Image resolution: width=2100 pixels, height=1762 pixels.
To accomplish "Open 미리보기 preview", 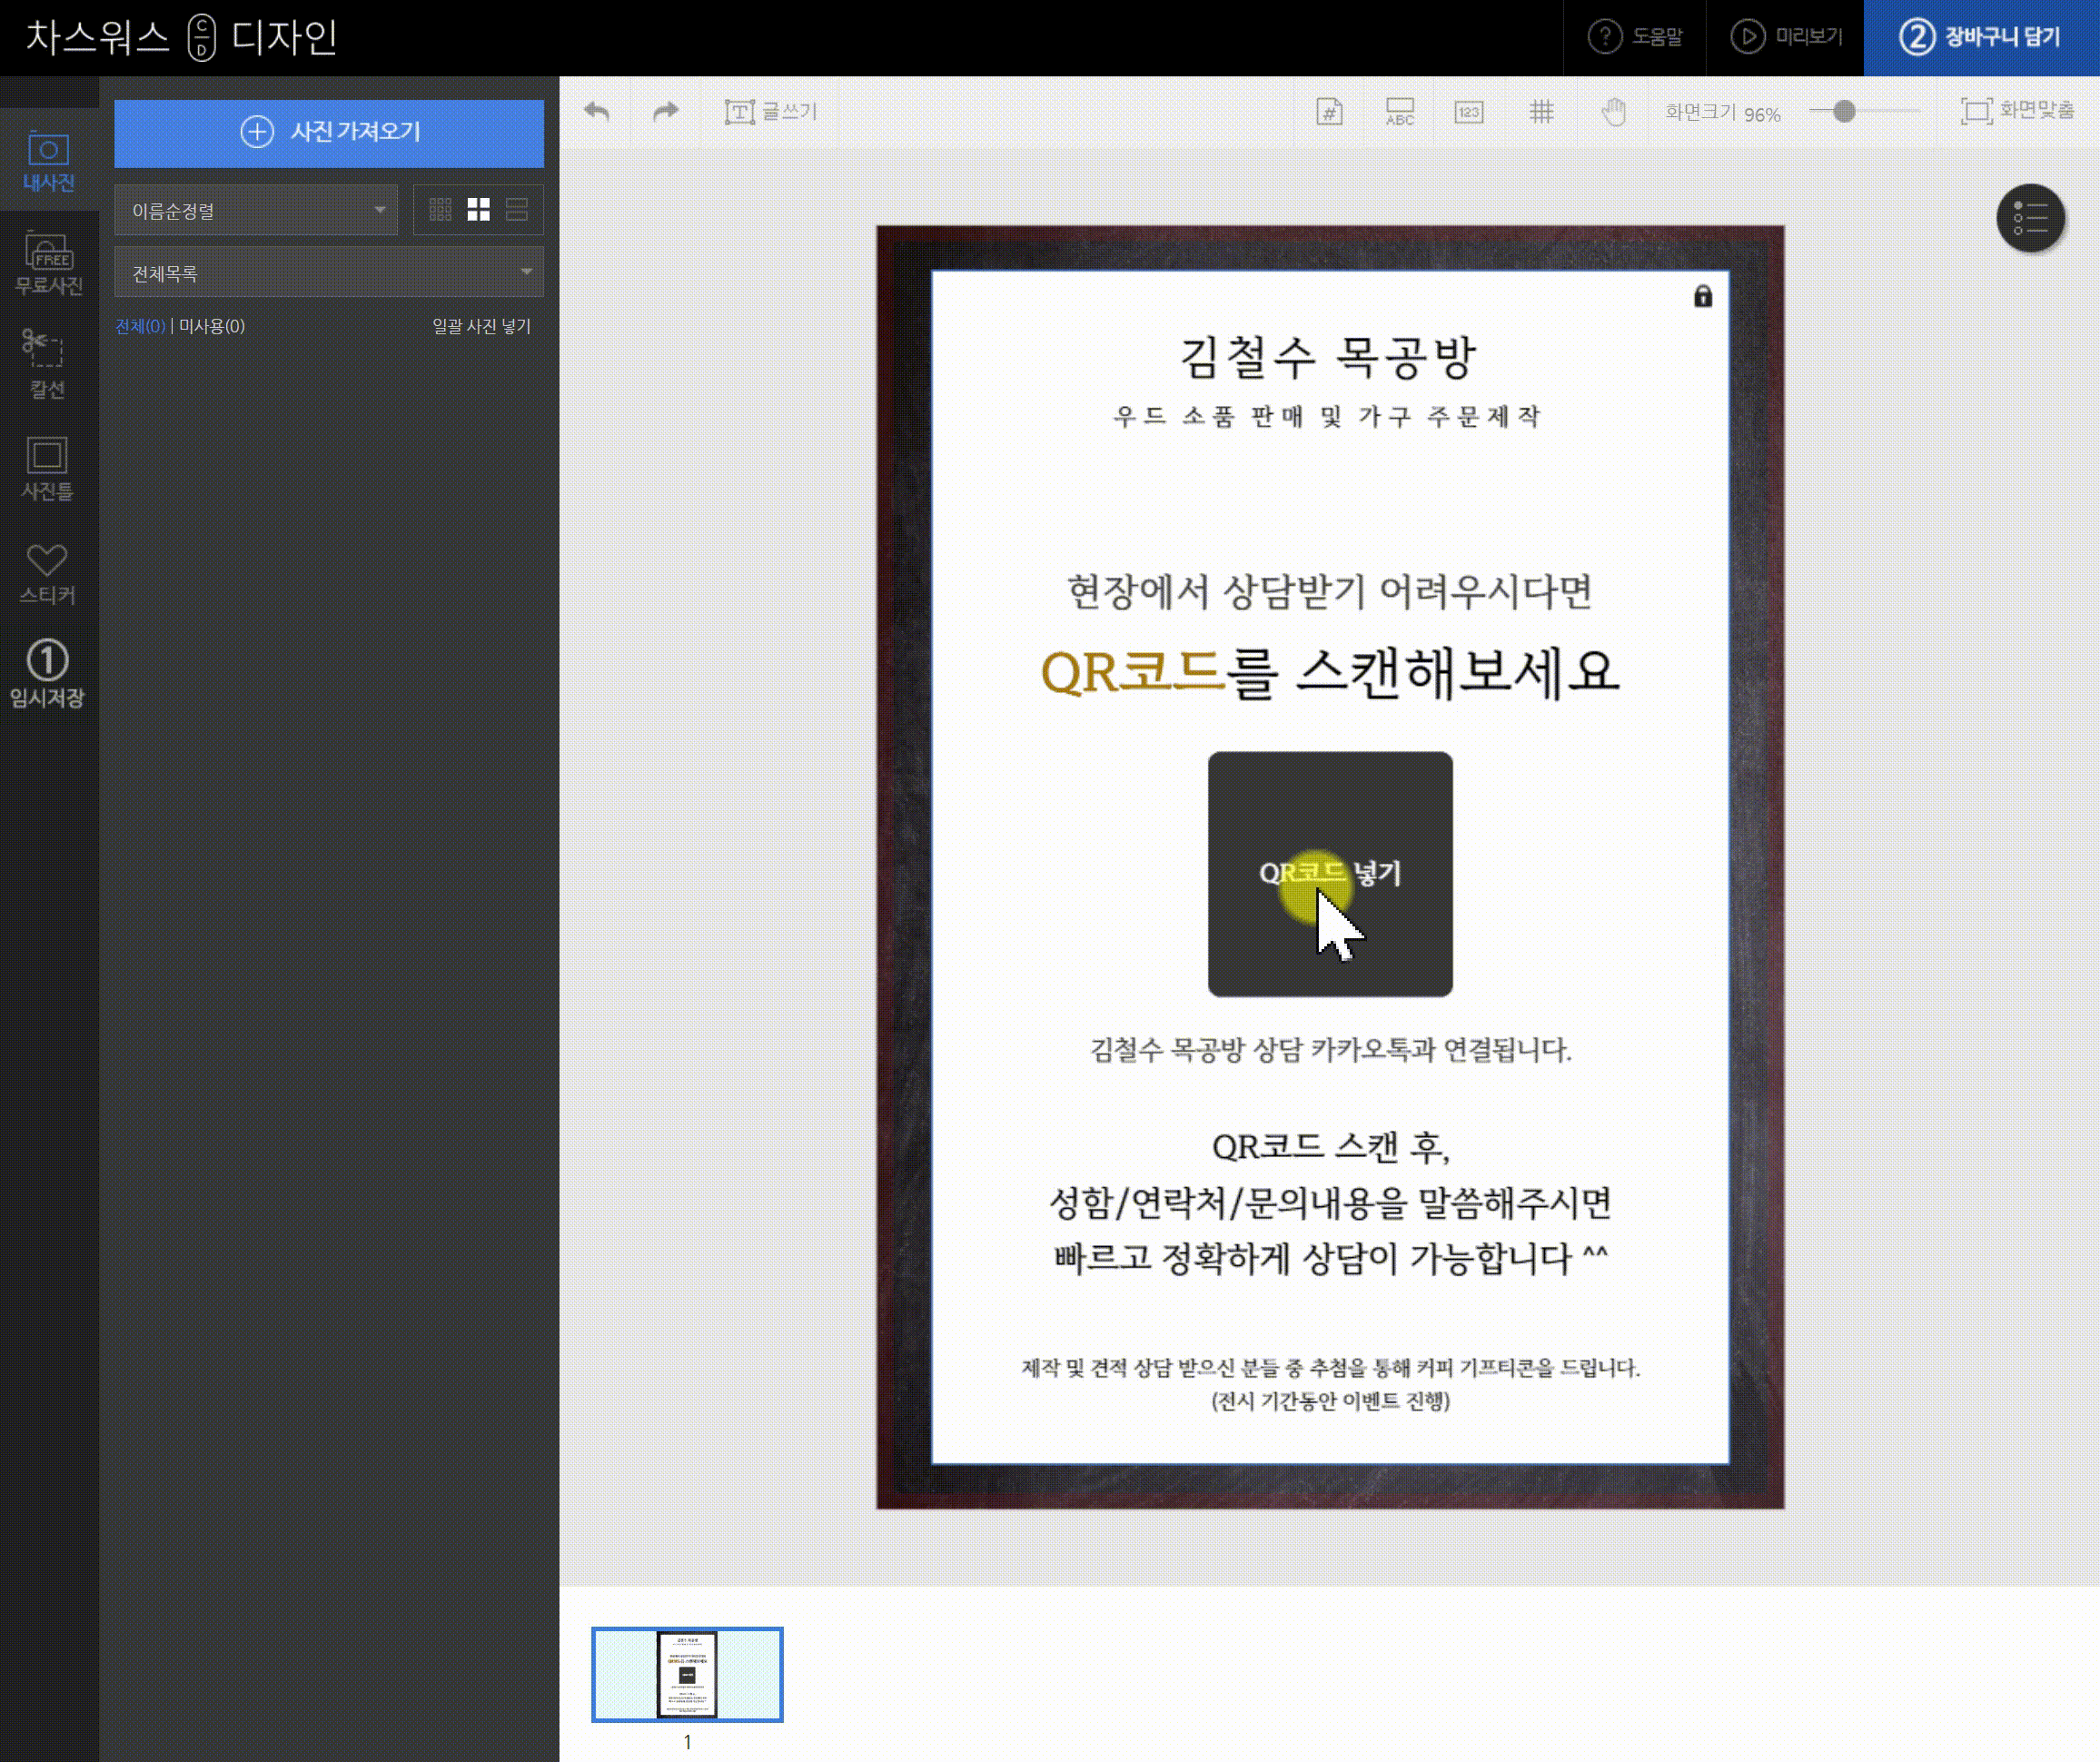I will coord(1786,37).
